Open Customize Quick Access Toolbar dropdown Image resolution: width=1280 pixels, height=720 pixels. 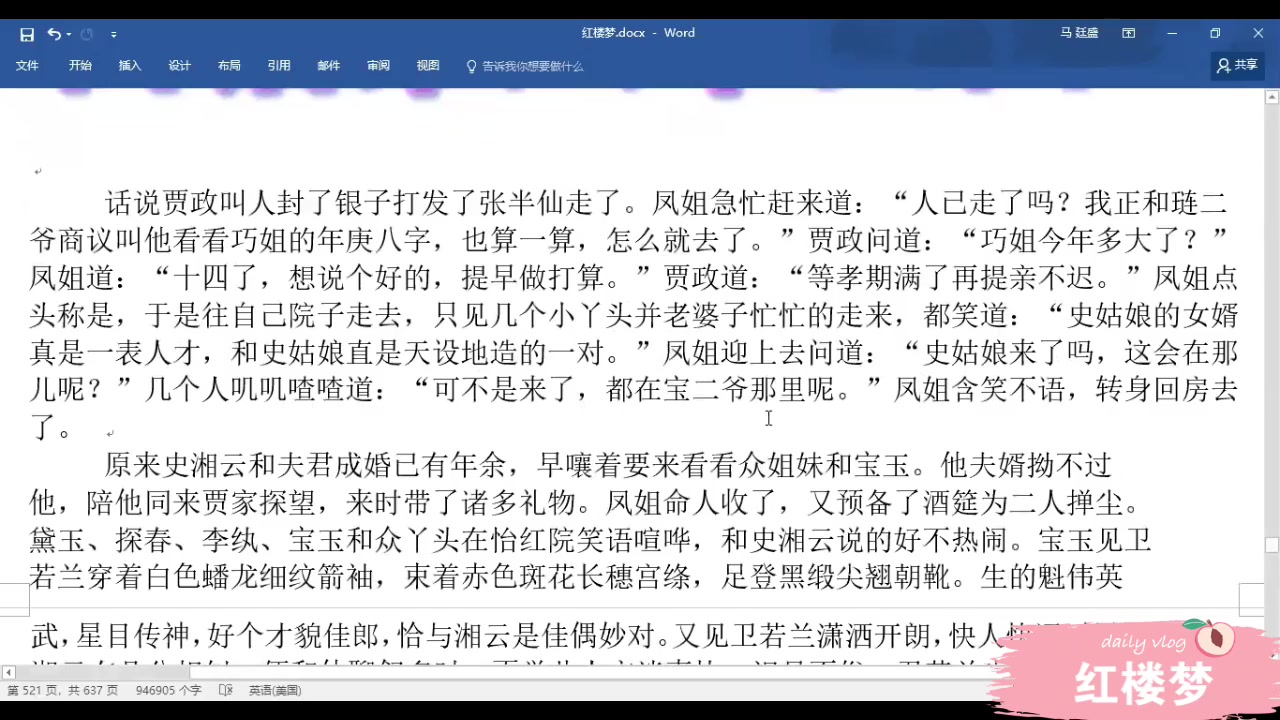(x=114, y=35)
